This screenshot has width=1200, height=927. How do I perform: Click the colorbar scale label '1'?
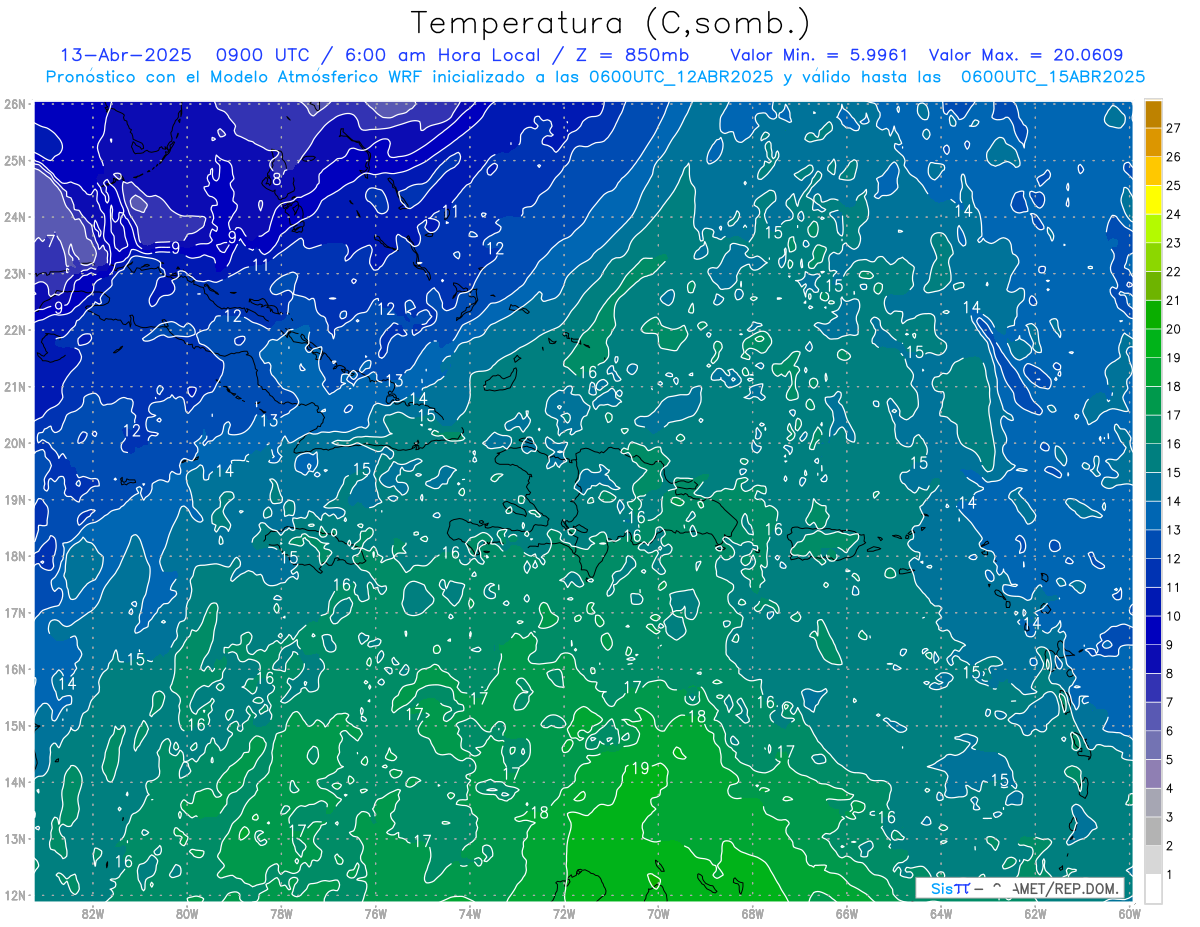pyautogui.click(x=1170, y=875)
